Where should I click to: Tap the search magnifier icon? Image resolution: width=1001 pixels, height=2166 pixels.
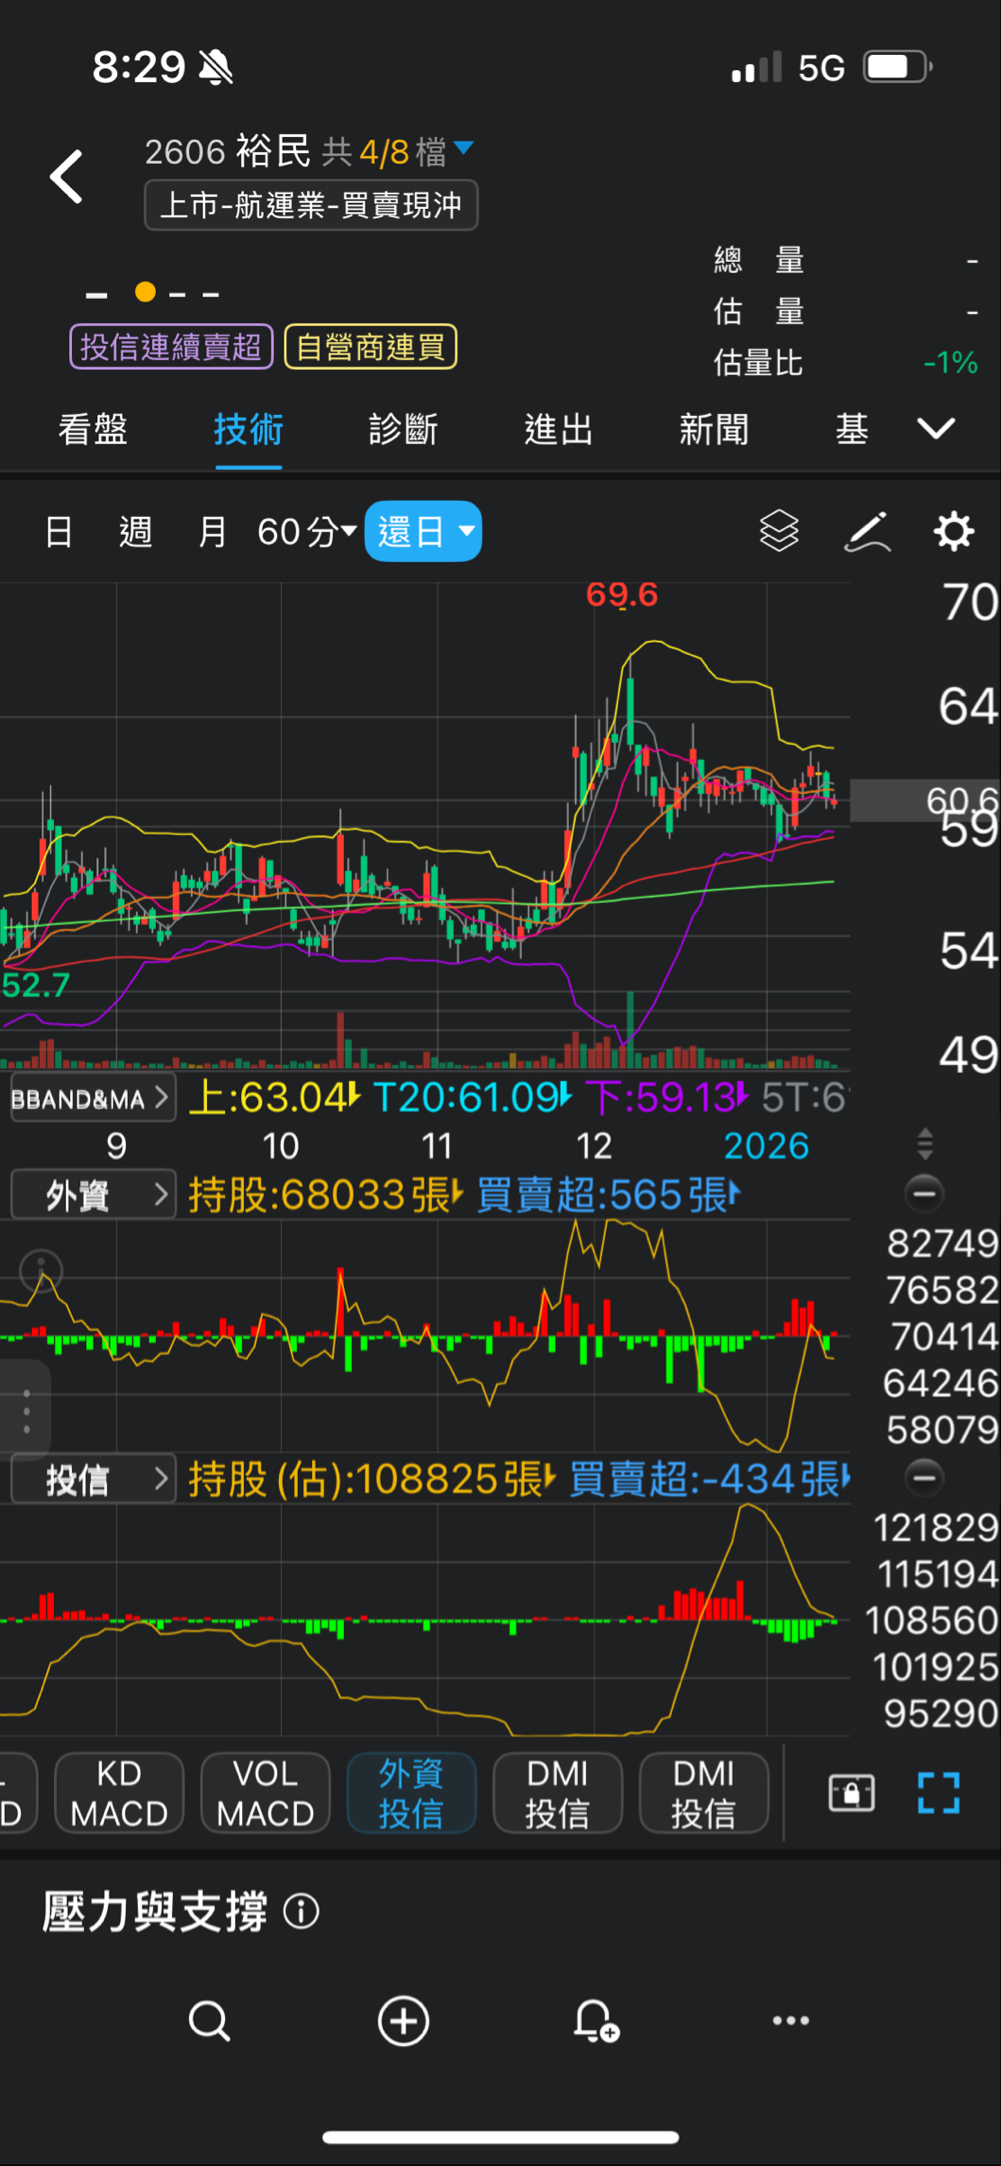pos(209,2020)
